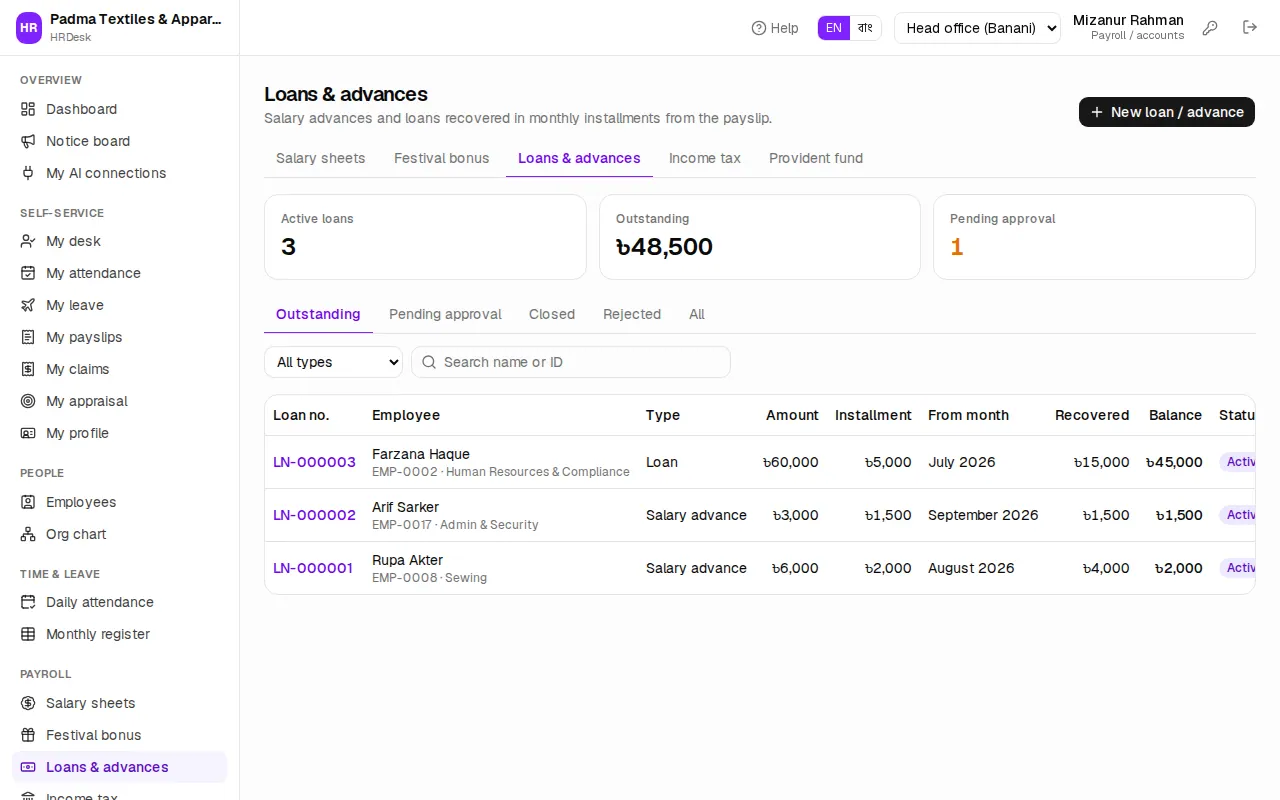Click the Outstanding ৳48,500 summary card

click(760, 237)
